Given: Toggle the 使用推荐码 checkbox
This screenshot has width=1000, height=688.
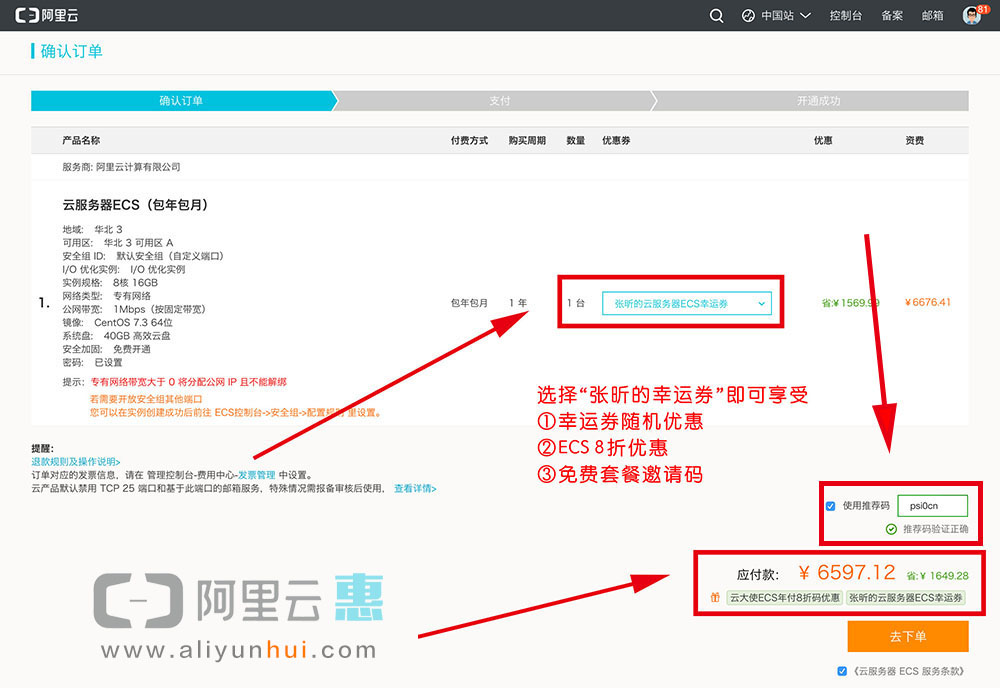Looking at the screenshot, I should coord(830,506).
